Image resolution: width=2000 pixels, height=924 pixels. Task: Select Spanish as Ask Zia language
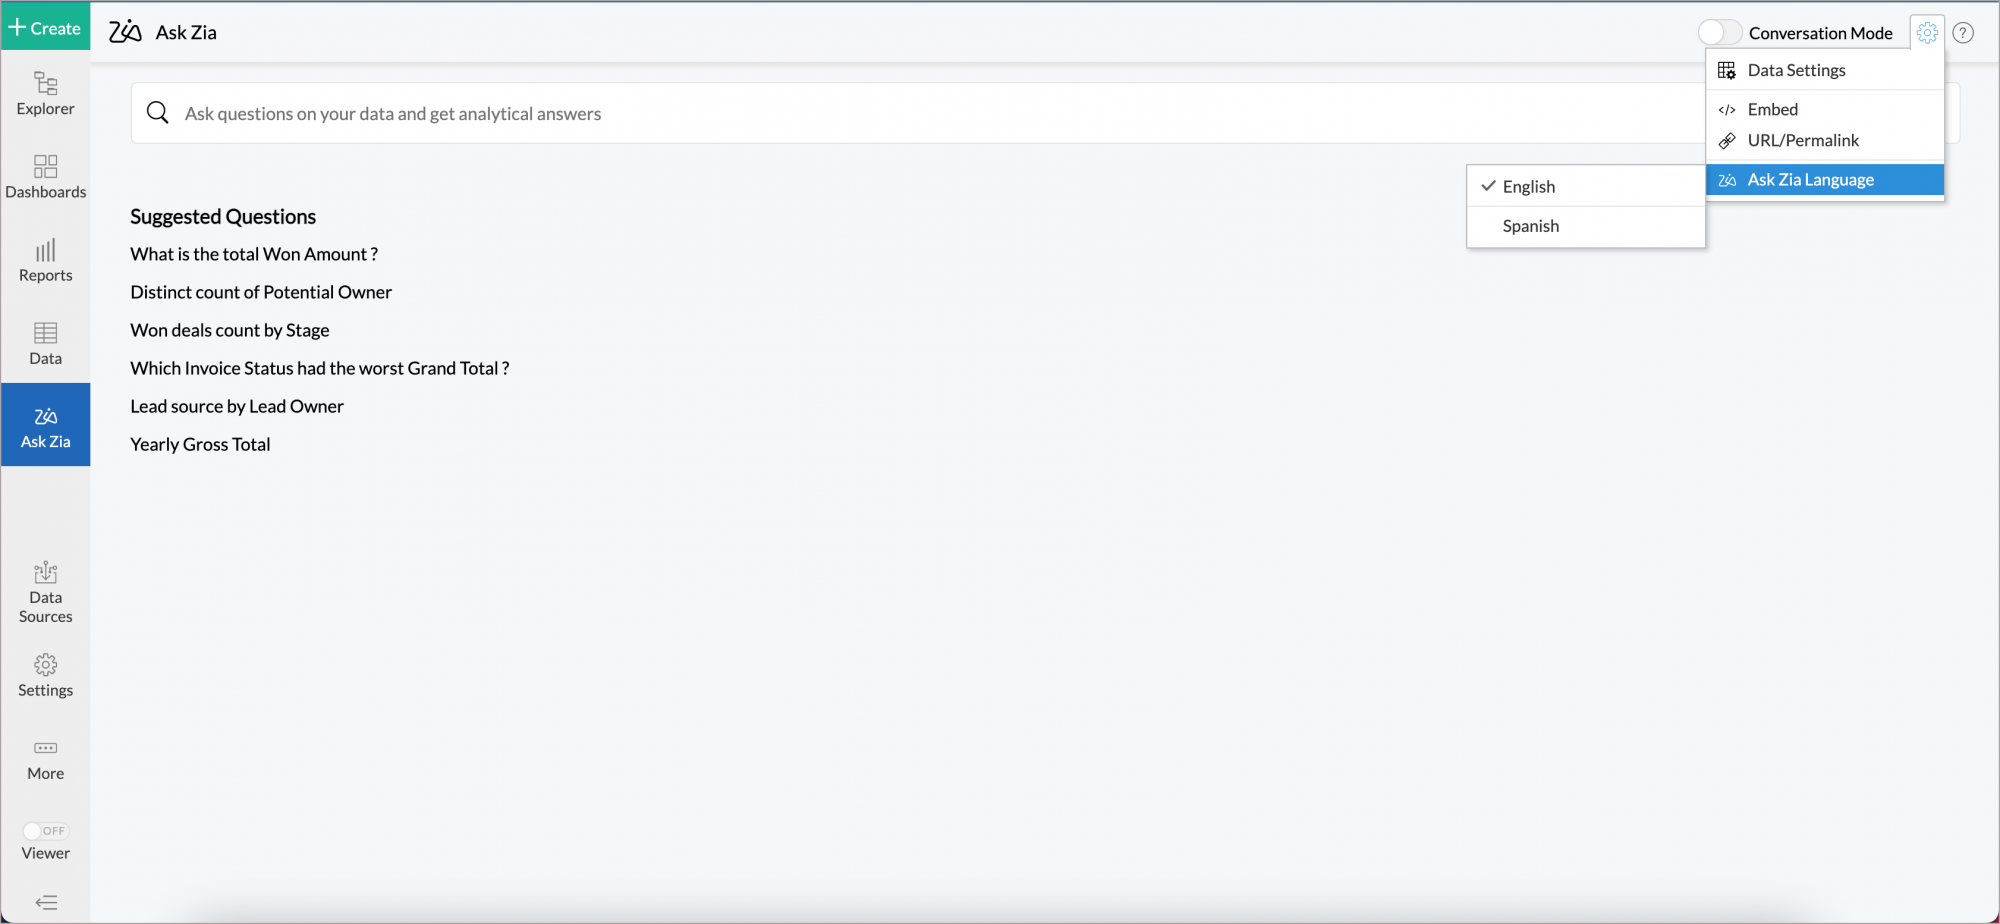click(1530, 225)
